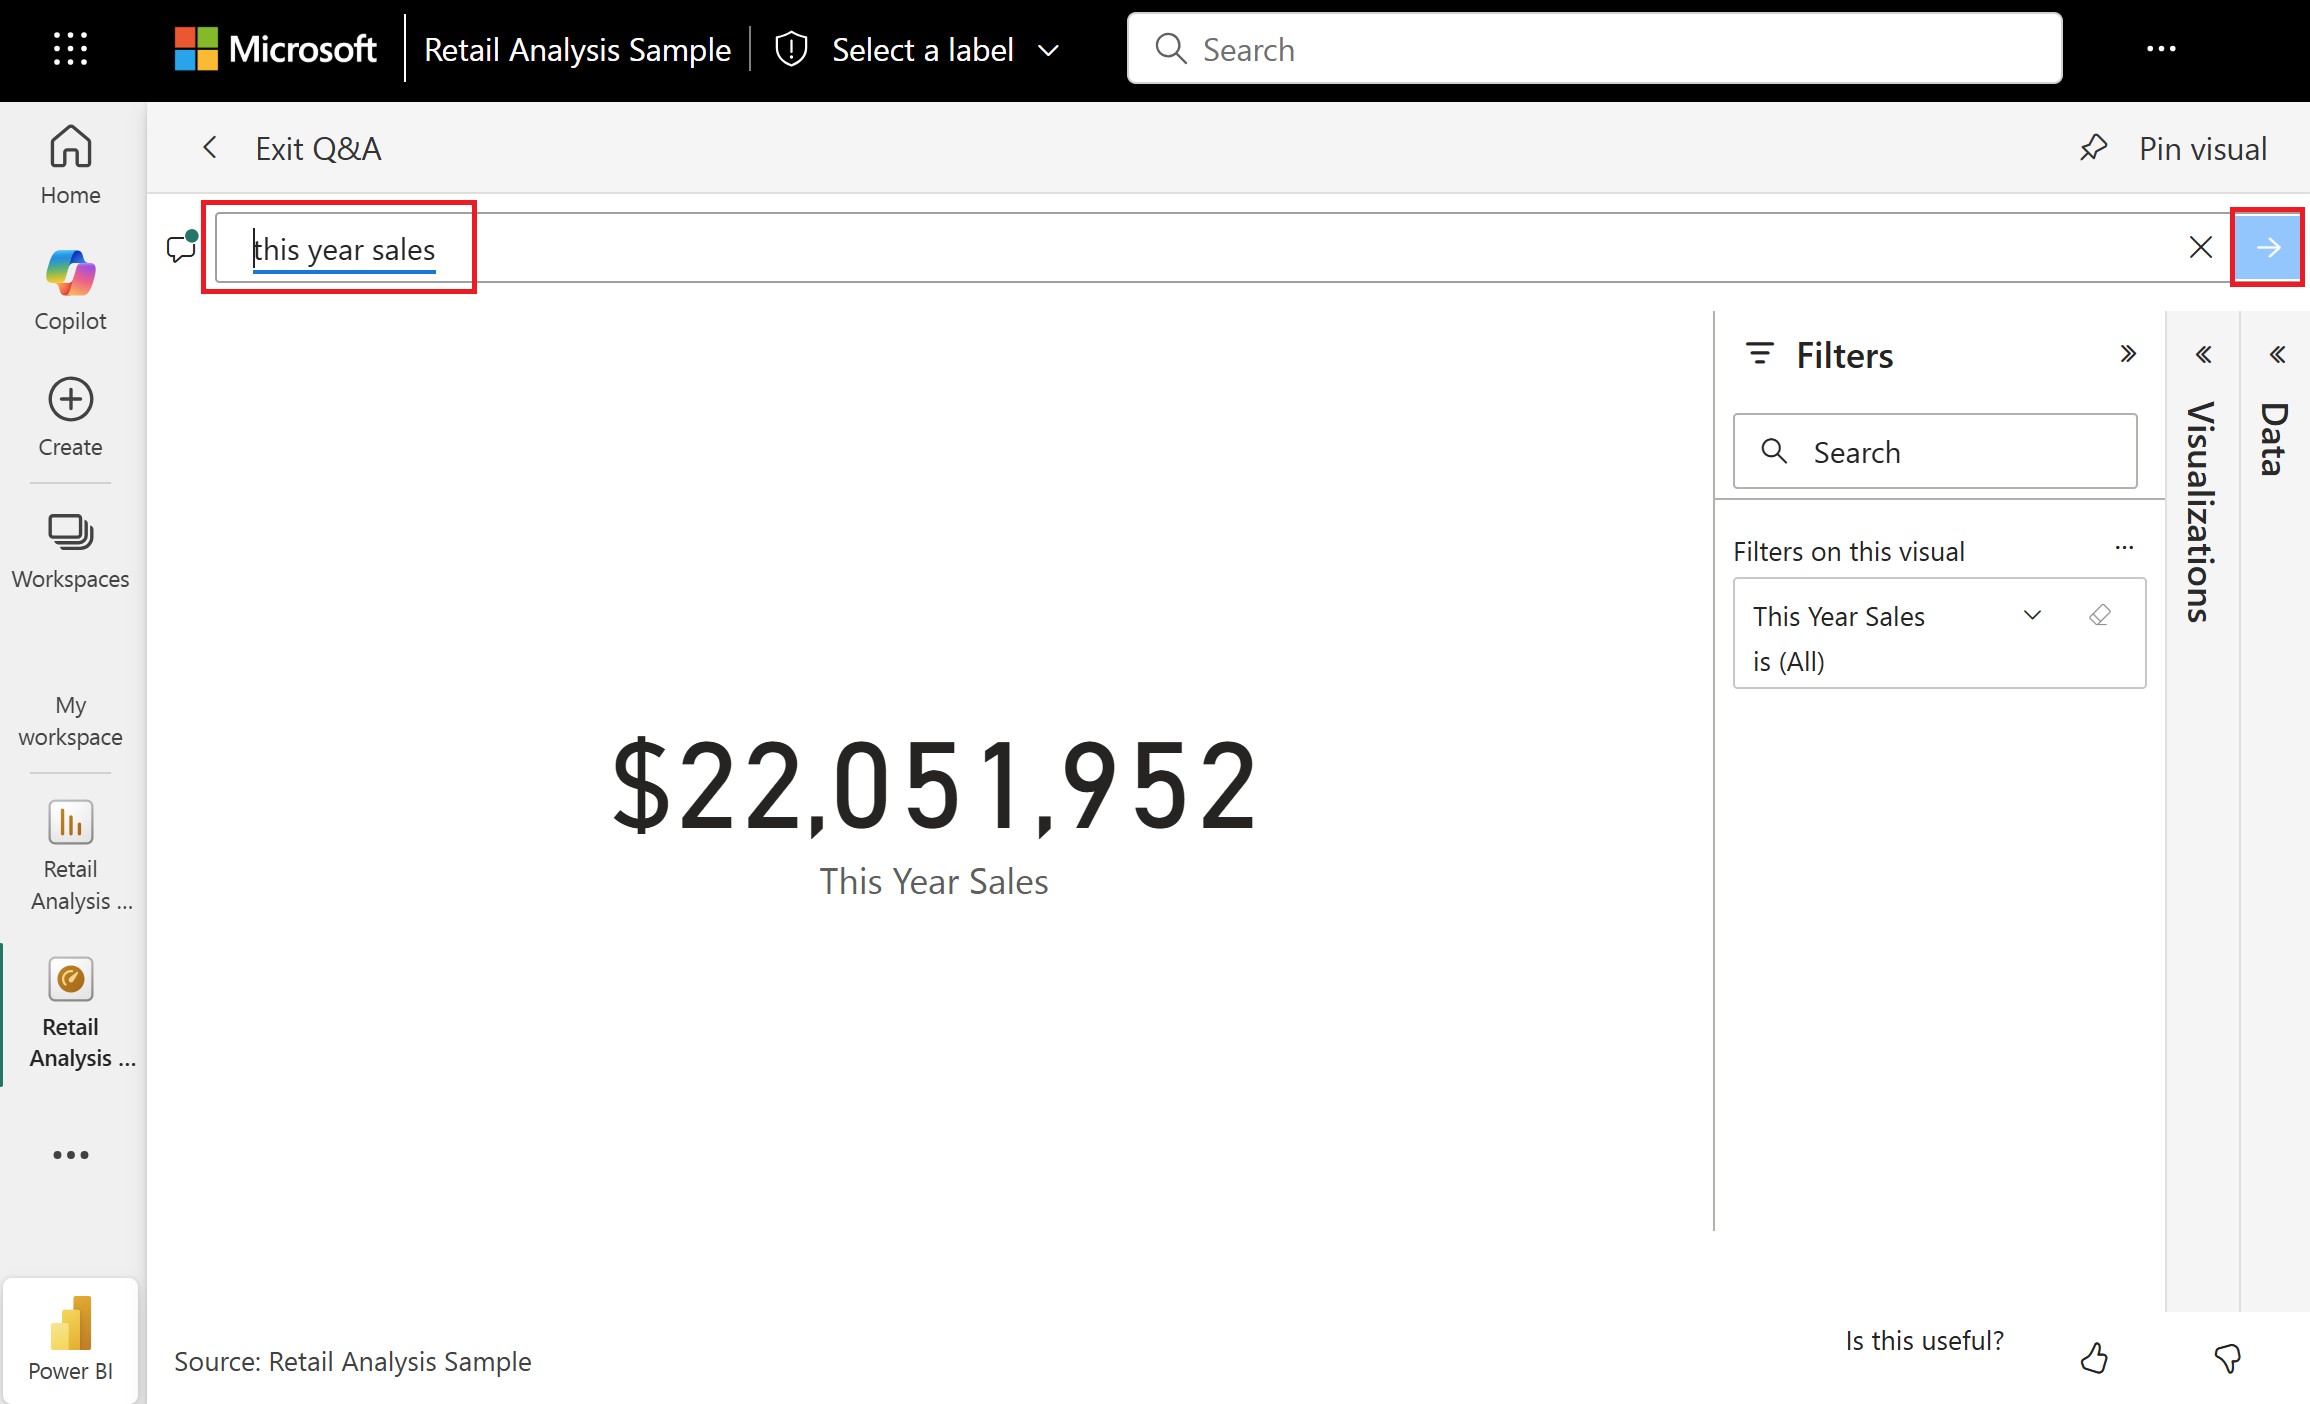The height and width of the screenshot is (1404, 2310).
Task: Submit the Q&A question arrow button
Action: pyautogui.click(x=2267, y=247)
